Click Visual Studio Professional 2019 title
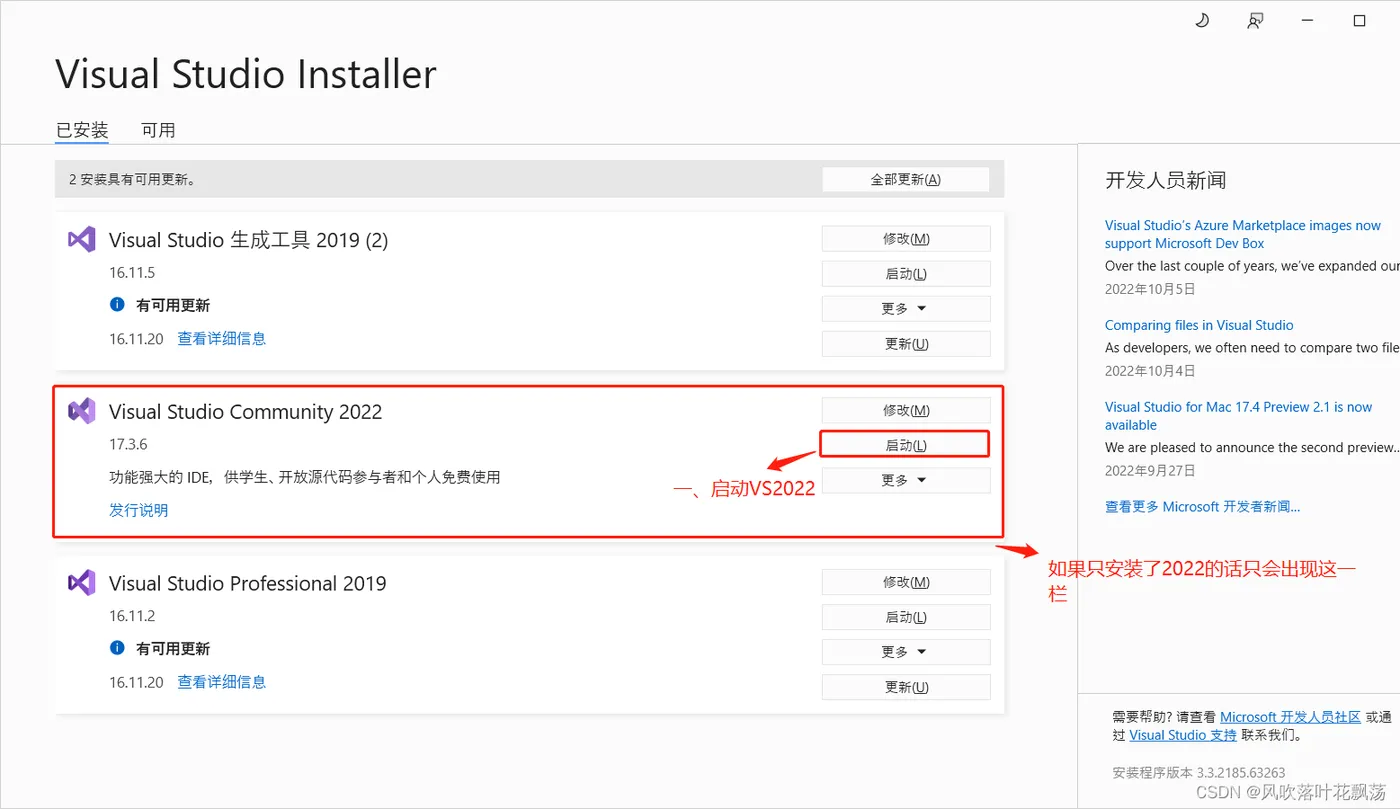The image size is (1400, 809). [x=247, y=584]
